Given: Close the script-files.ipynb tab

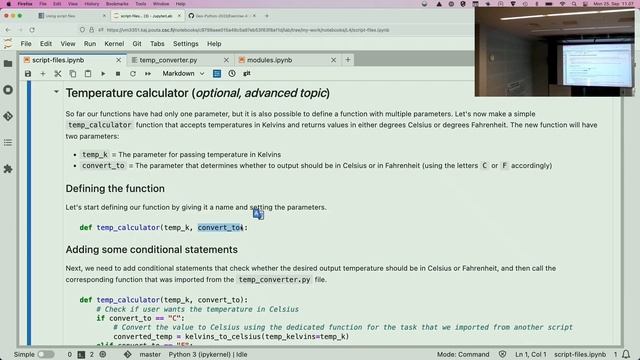Looking at the screenshot, I should [x=118, y=60].
